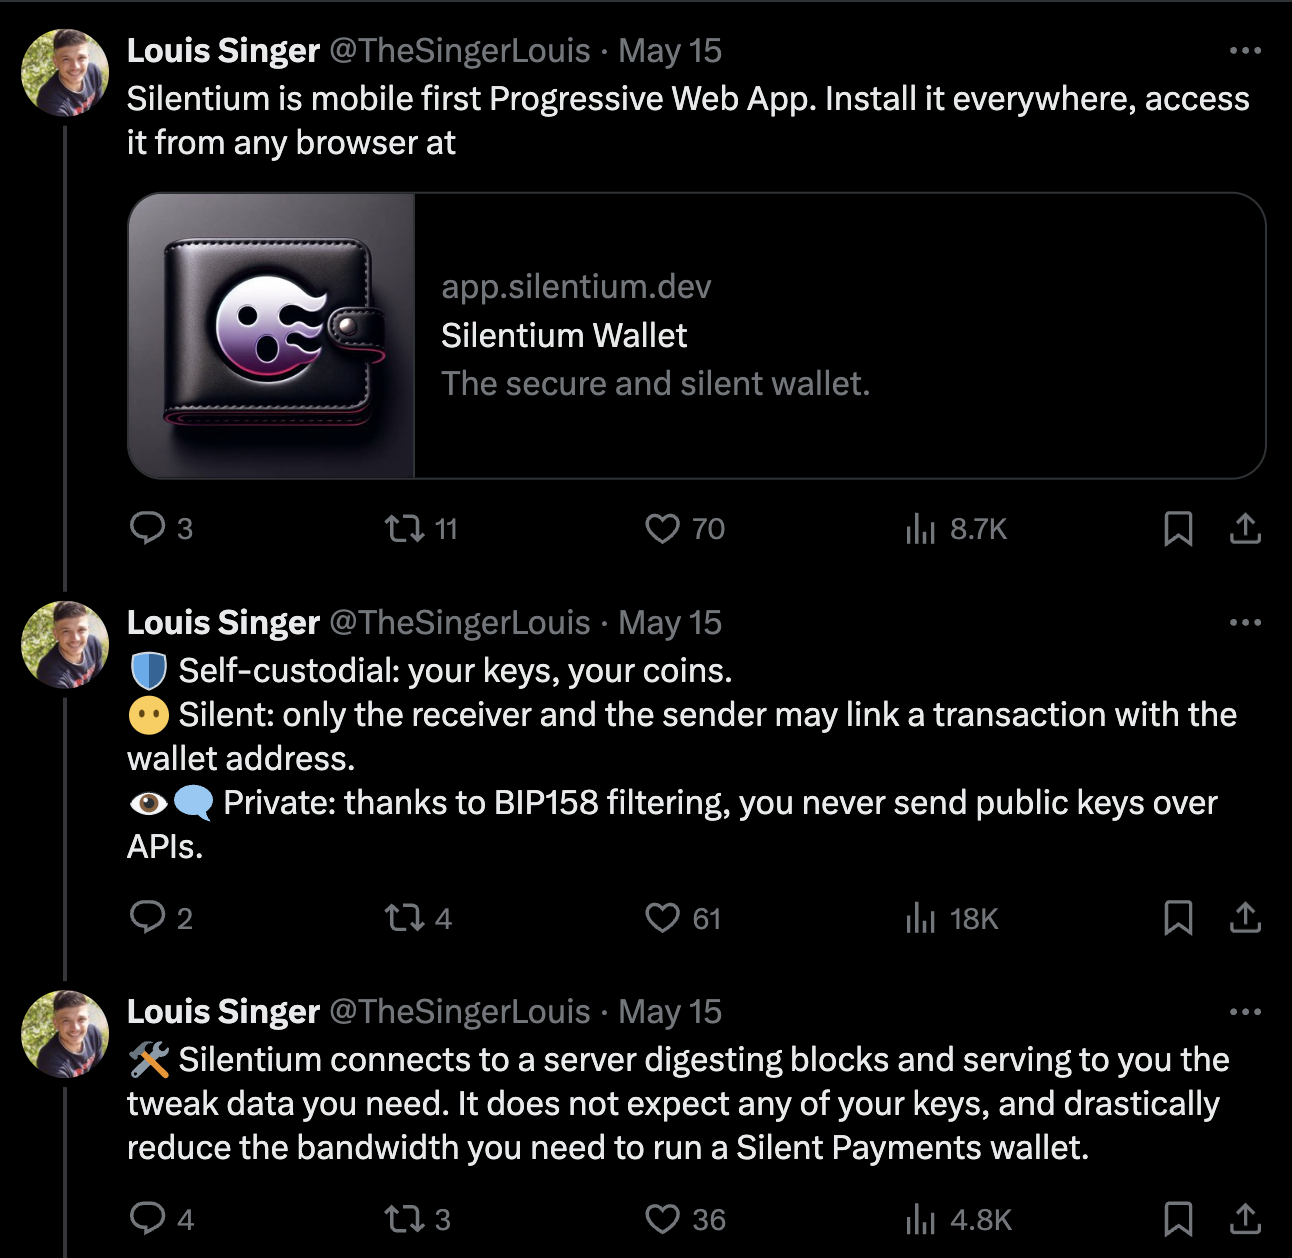Open @TheSingerLouis profile from third tweet
The image size is (1292, 1258).
(460, 1012)
